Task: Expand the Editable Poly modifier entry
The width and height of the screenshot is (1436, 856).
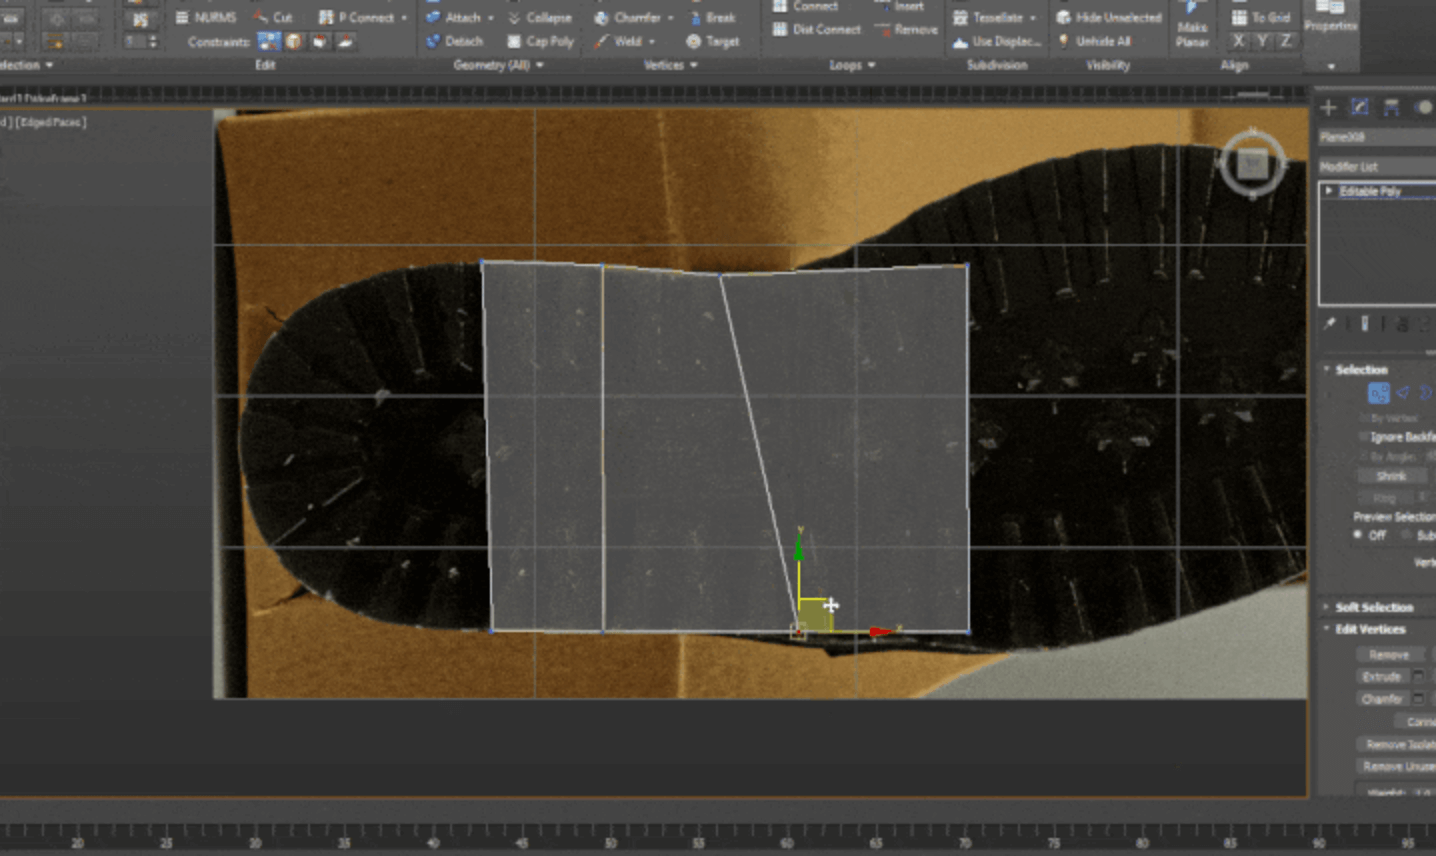Action: click(1329, 190)
